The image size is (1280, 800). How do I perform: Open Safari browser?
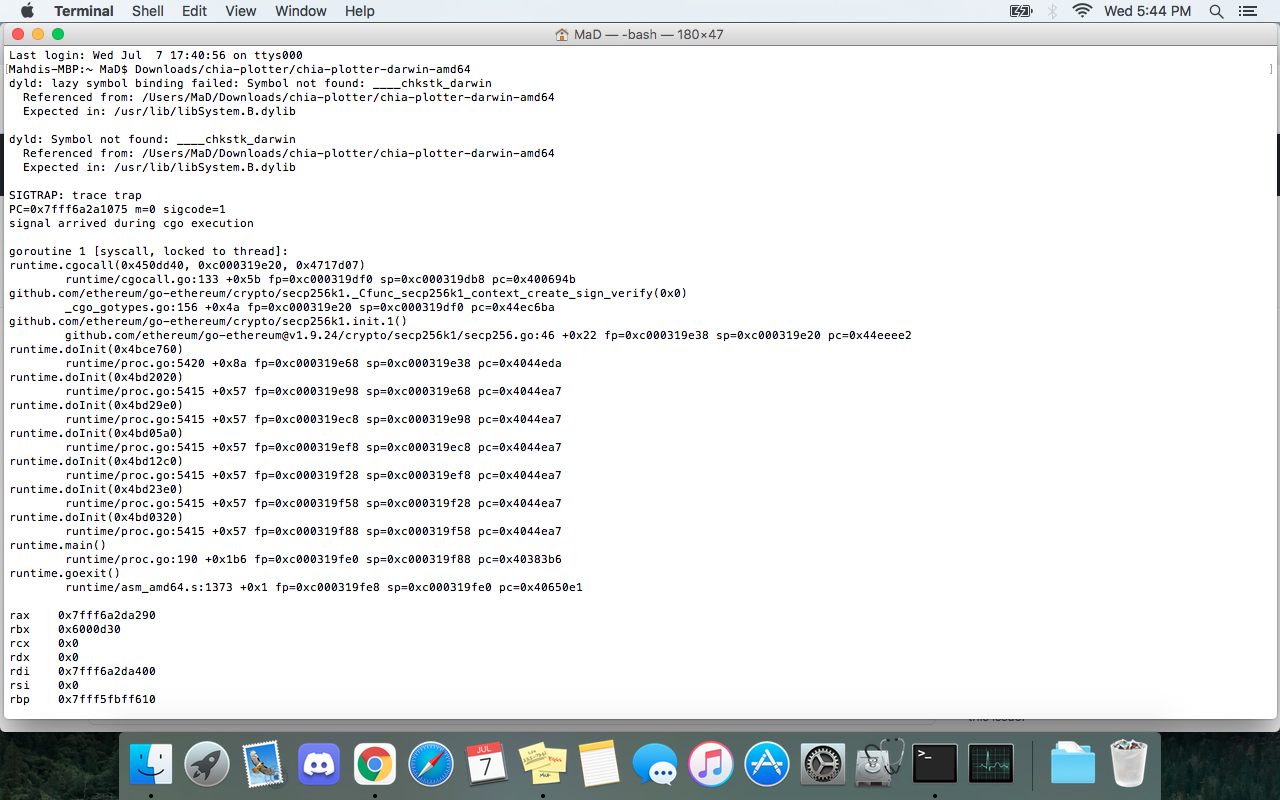coord(430,763)
